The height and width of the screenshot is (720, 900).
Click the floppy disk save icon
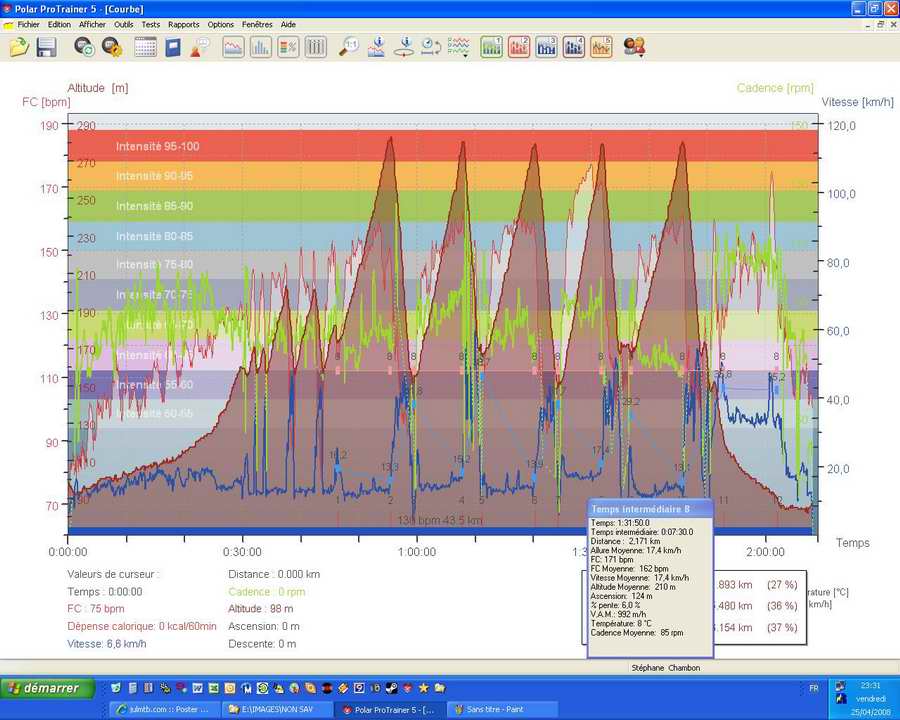click(46, 47)
